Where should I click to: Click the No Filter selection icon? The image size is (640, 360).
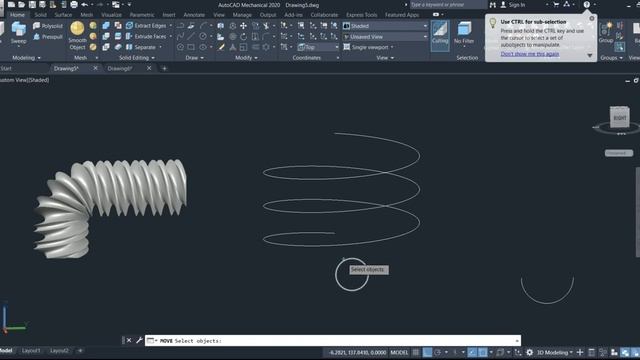(464, 33)
